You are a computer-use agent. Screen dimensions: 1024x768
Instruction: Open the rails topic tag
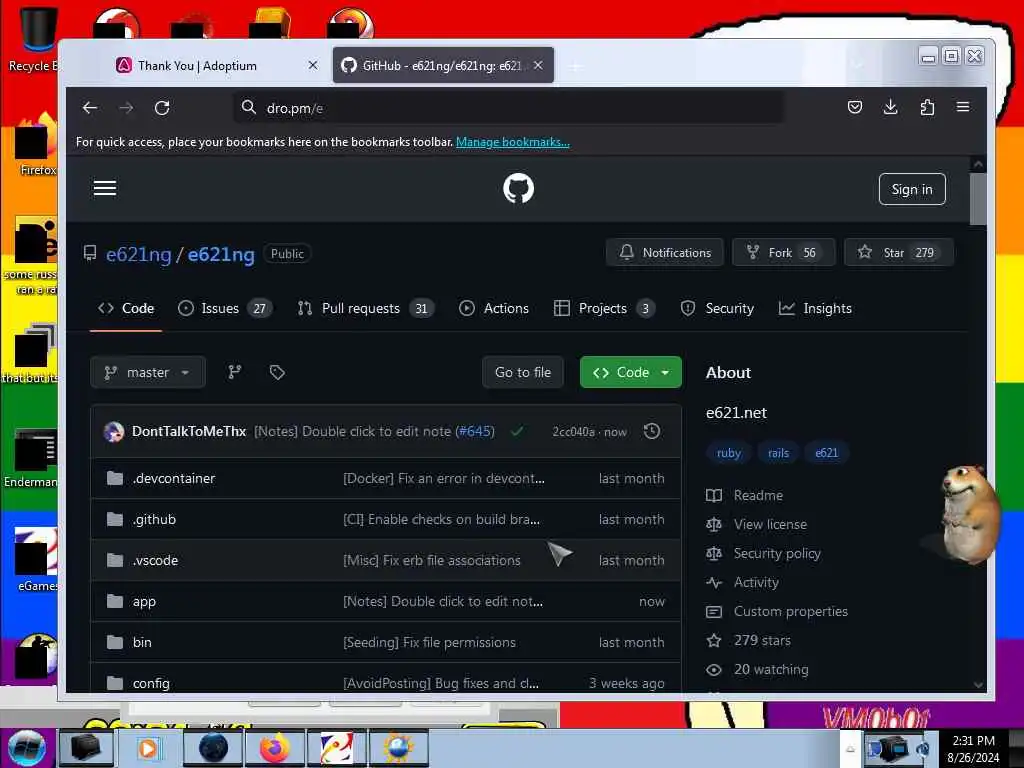coord(778,453)
